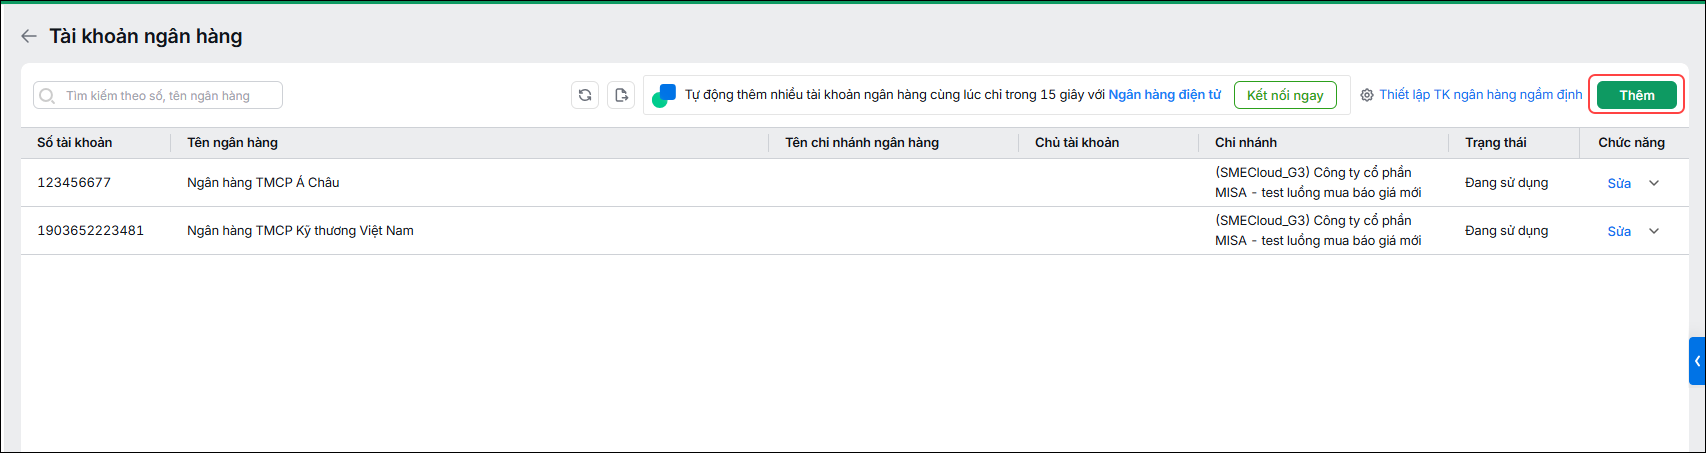Focus the bank account search field
The image size is (1706, 453).
tap(158, 95)
